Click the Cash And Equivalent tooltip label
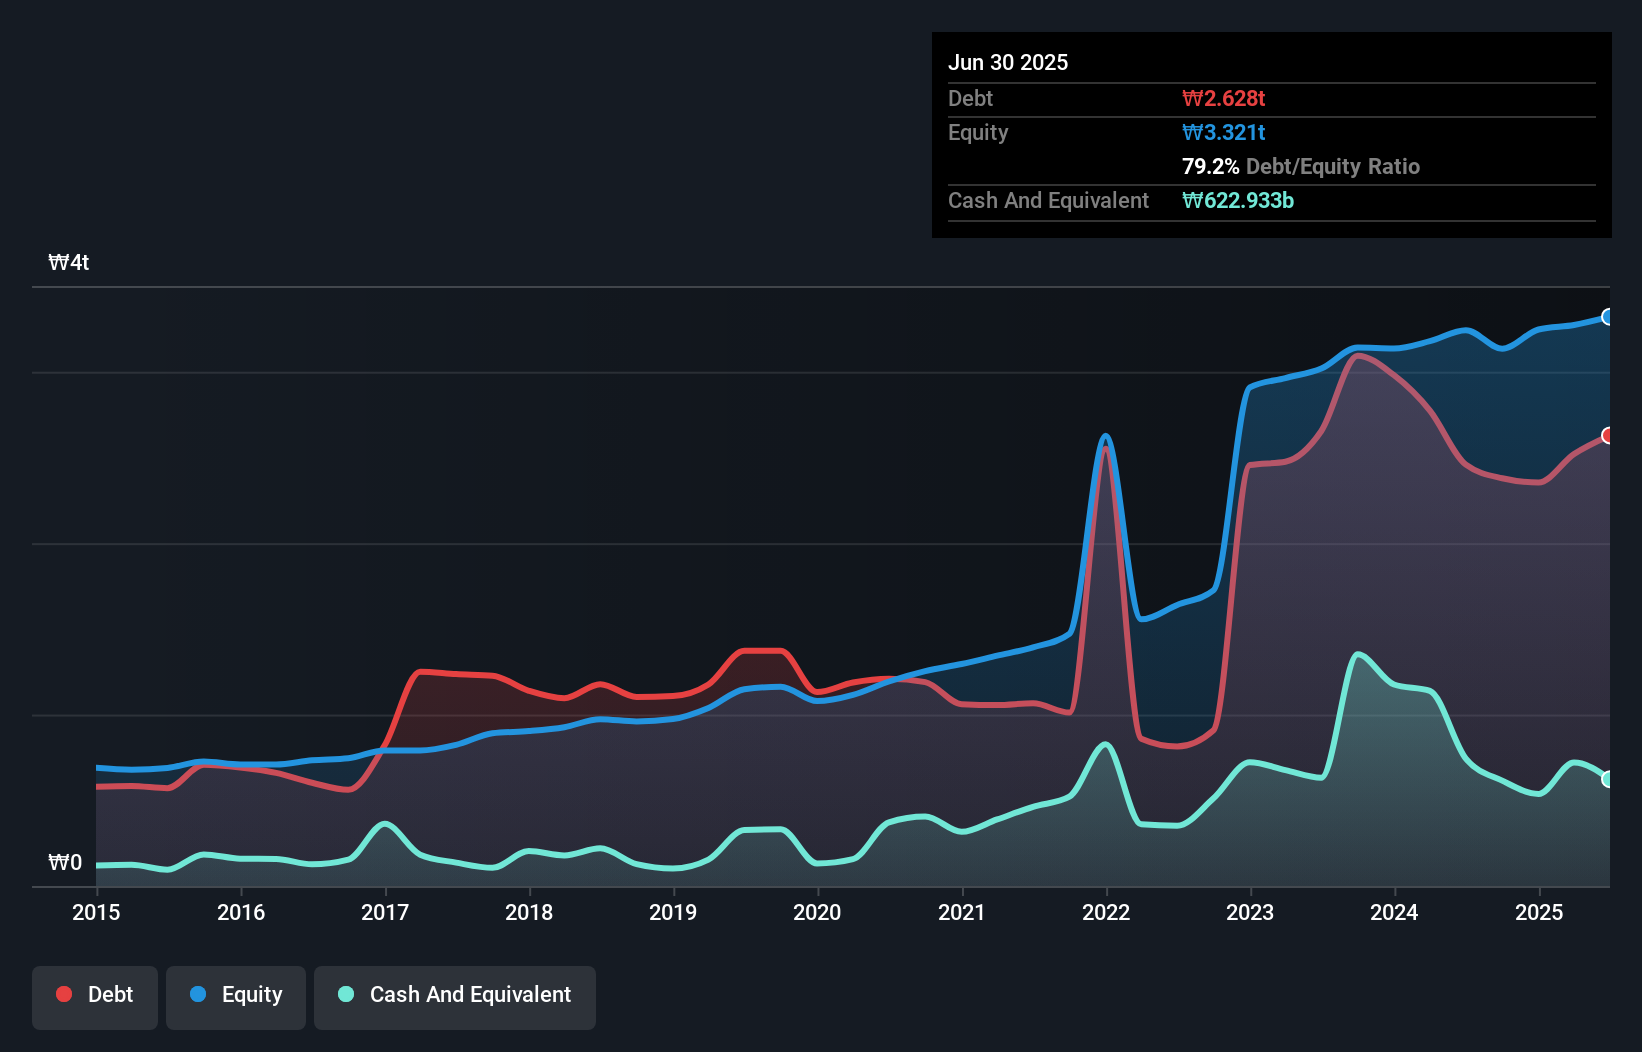 [x=1049, y=200]
